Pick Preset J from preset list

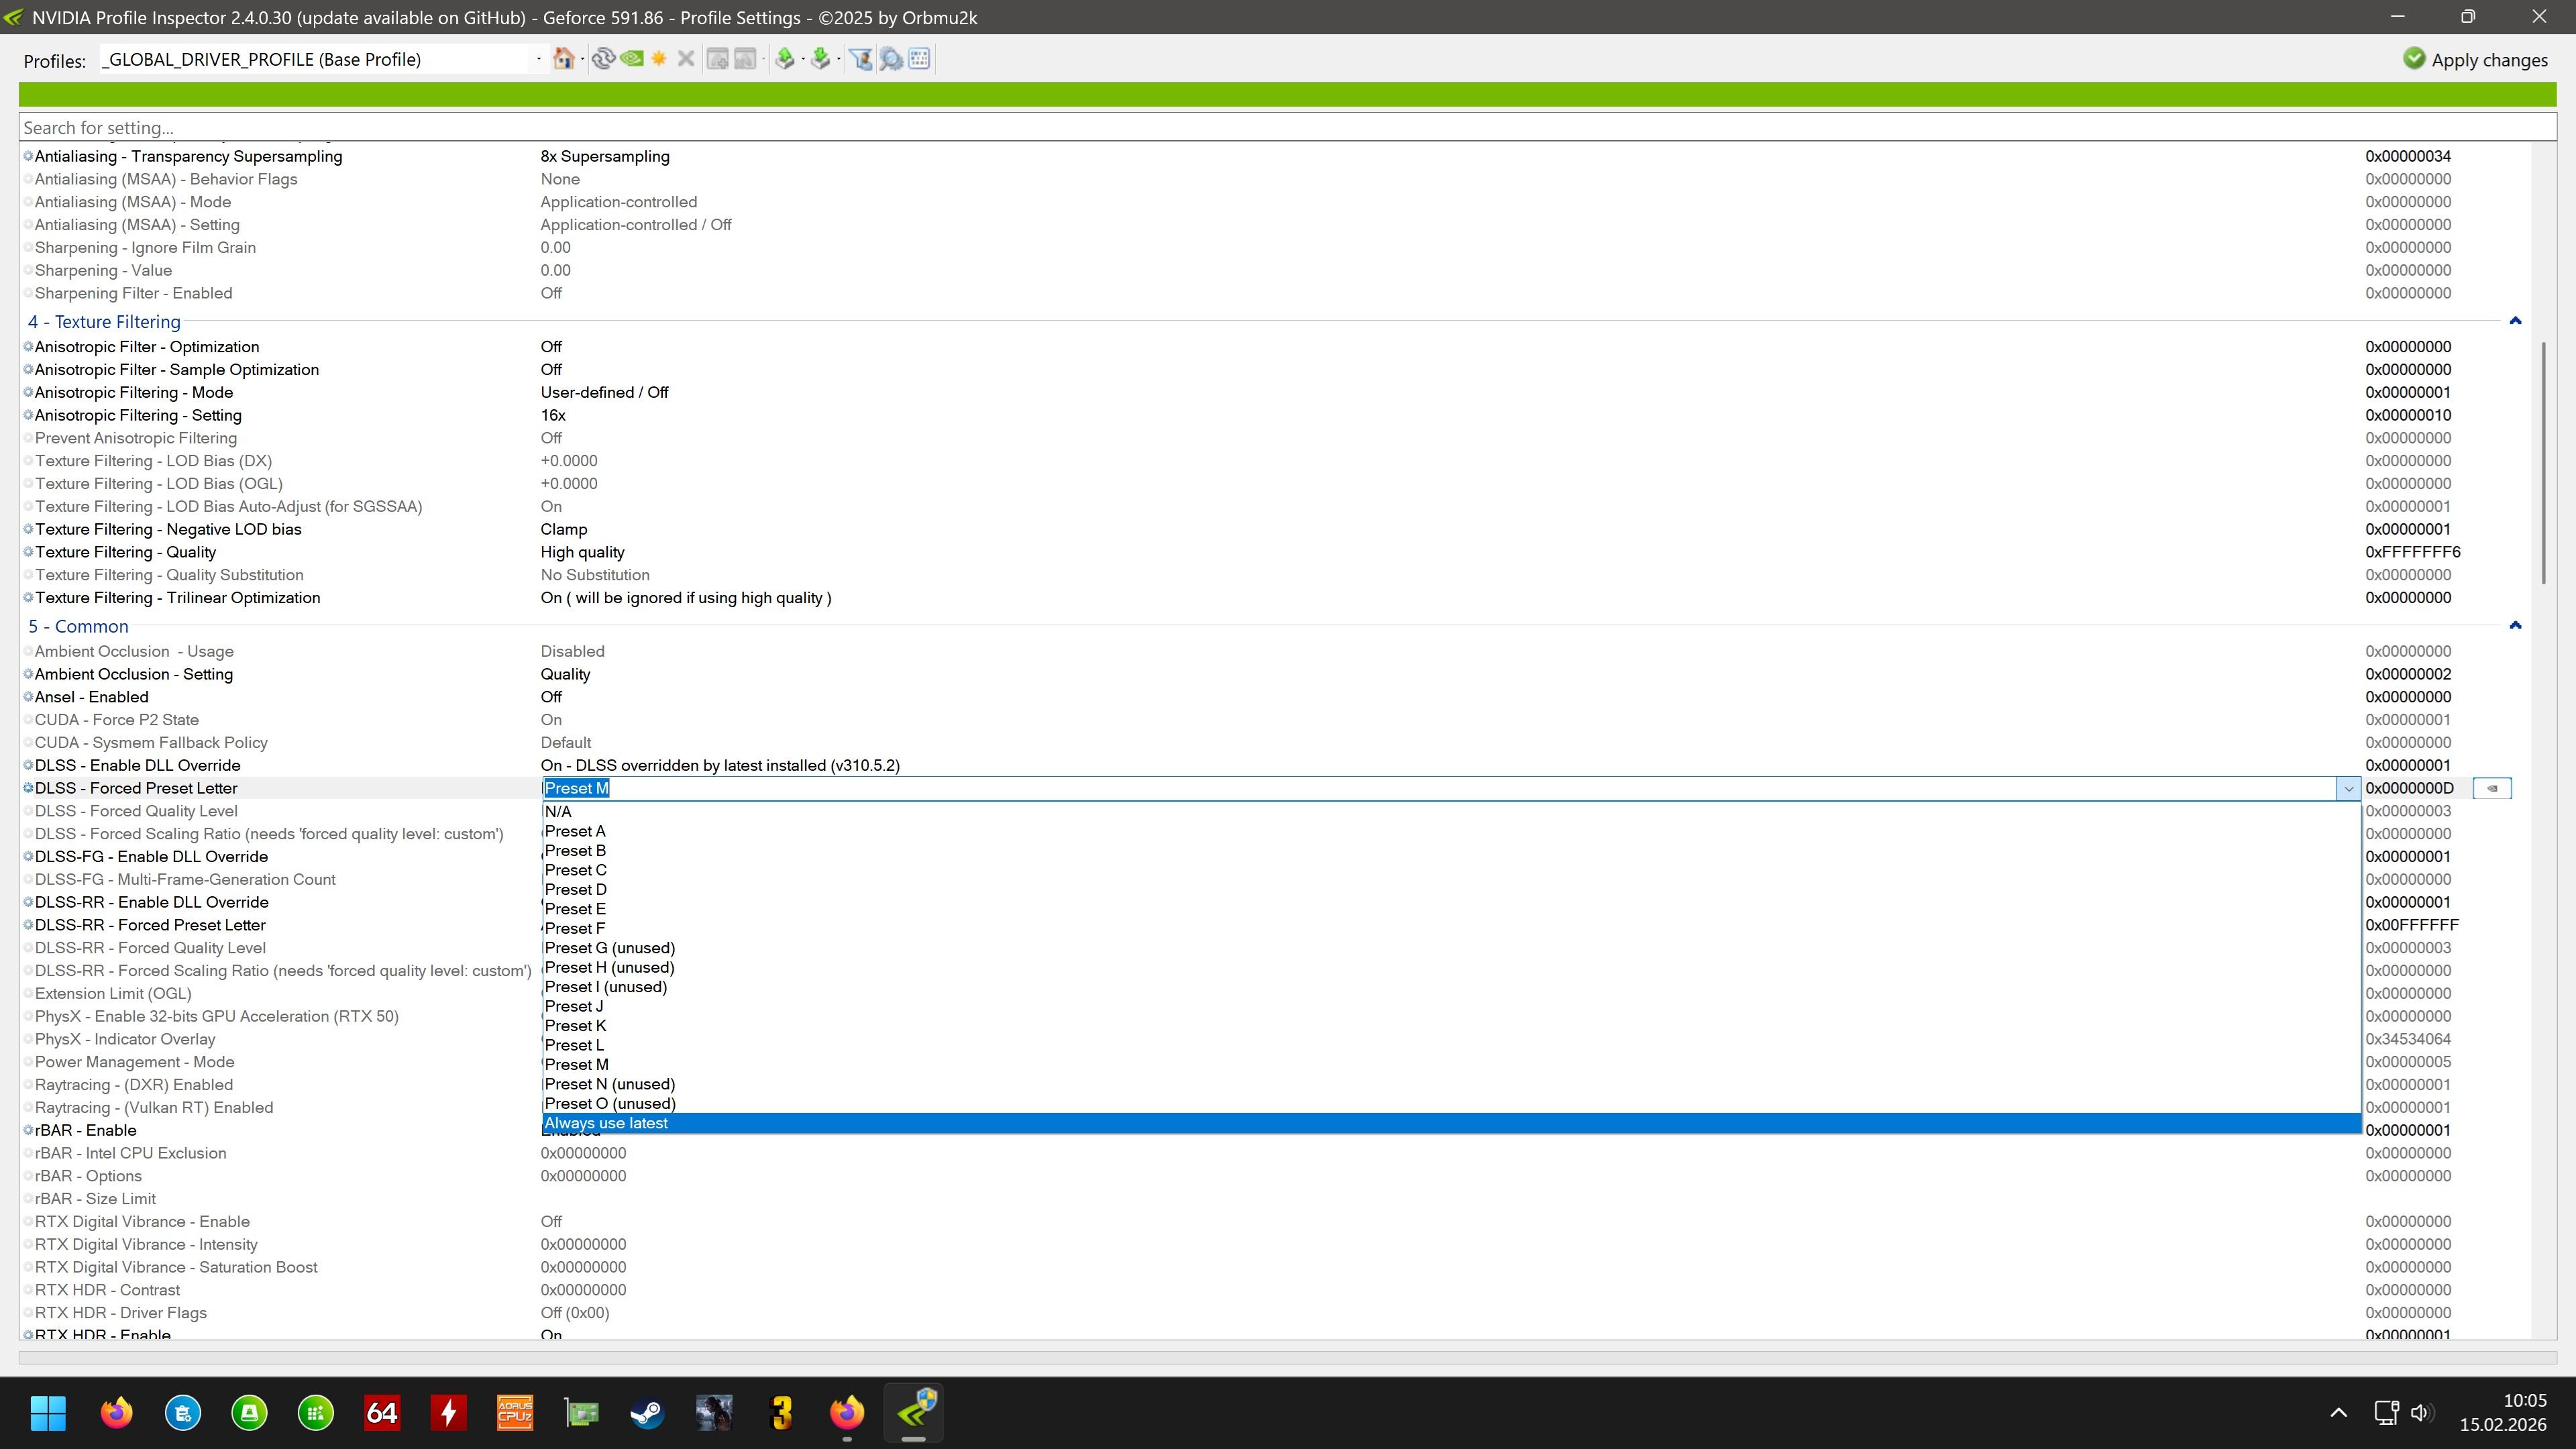[x=574, y=1006]
